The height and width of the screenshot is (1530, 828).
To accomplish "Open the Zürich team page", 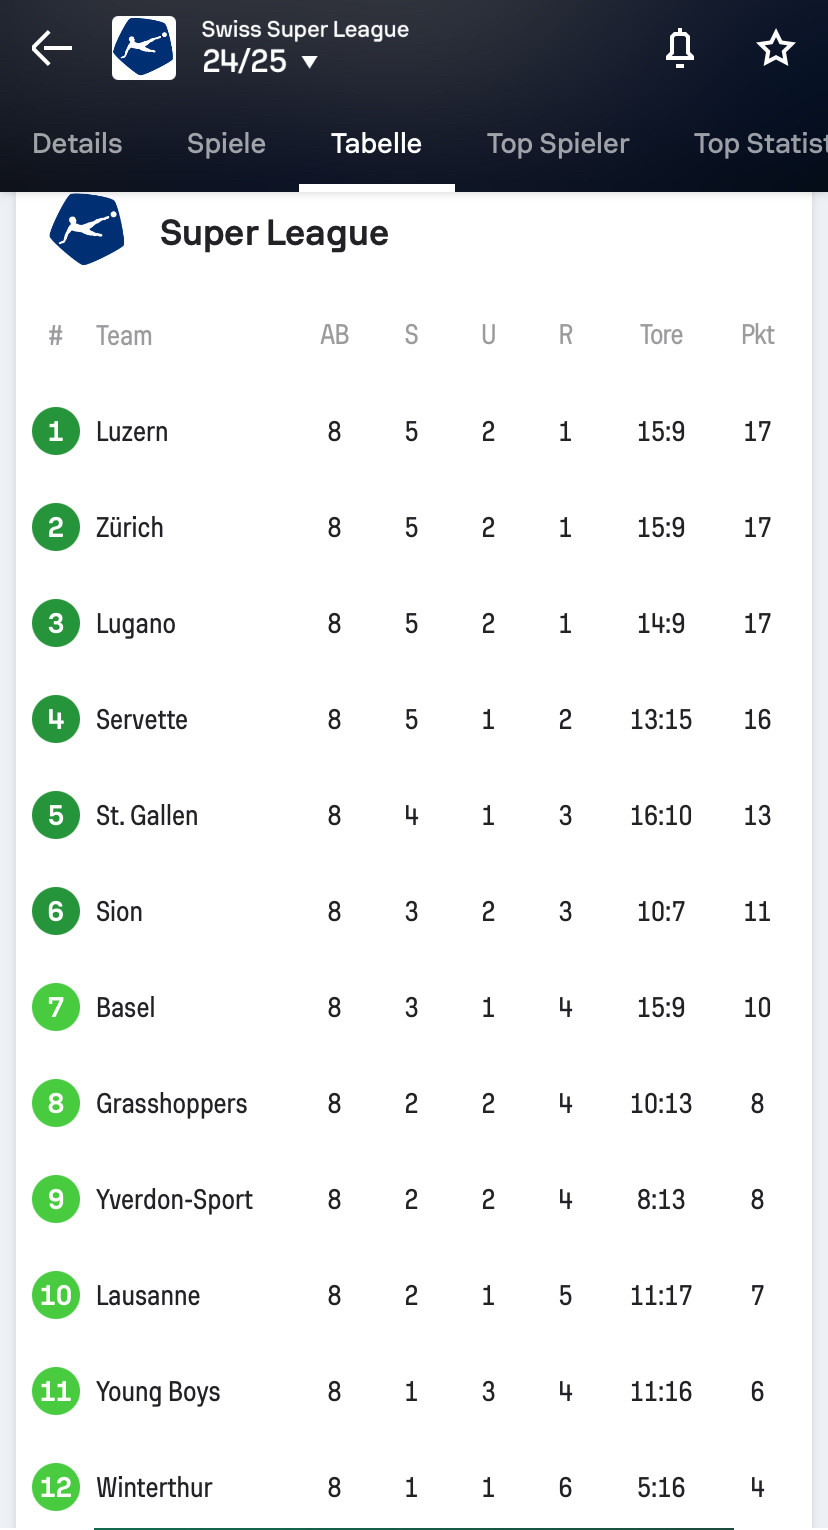I will click(130, 527).
